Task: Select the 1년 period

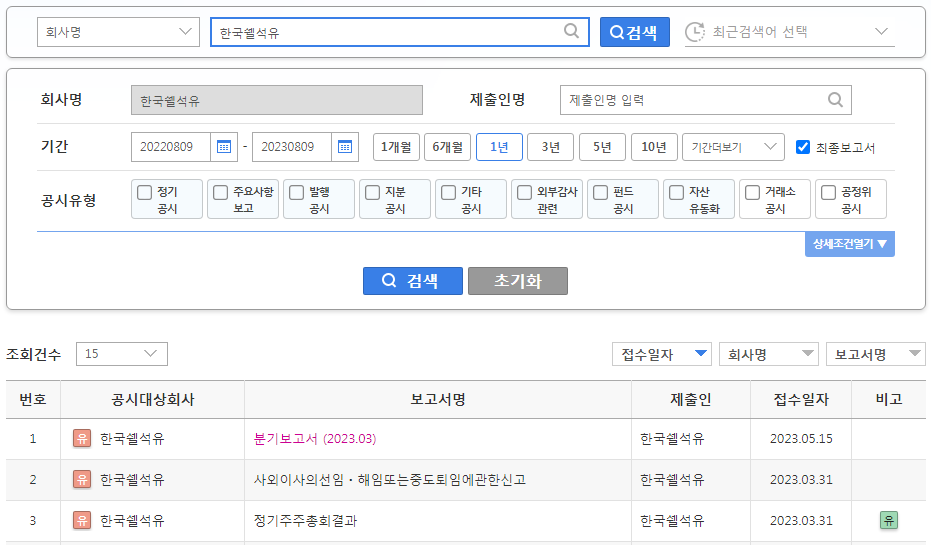Action: 499,147
